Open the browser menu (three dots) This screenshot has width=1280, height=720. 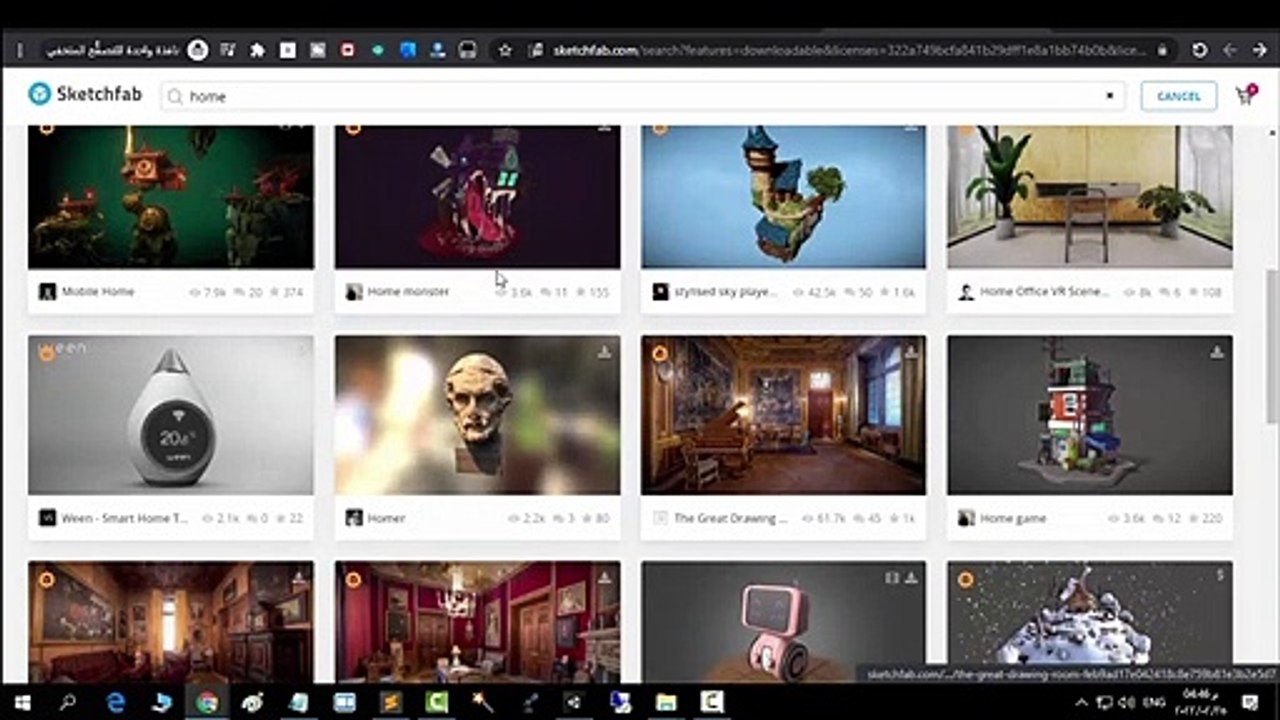22,50
